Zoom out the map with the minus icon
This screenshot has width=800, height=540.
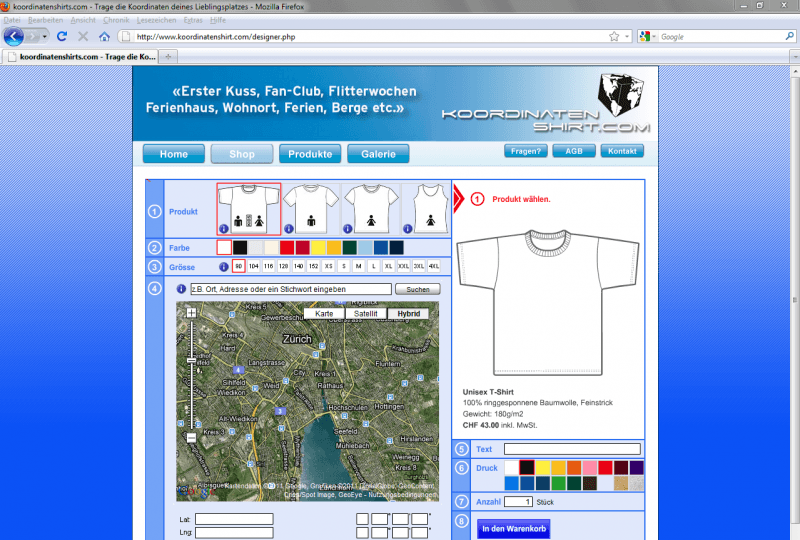(191, 437)
